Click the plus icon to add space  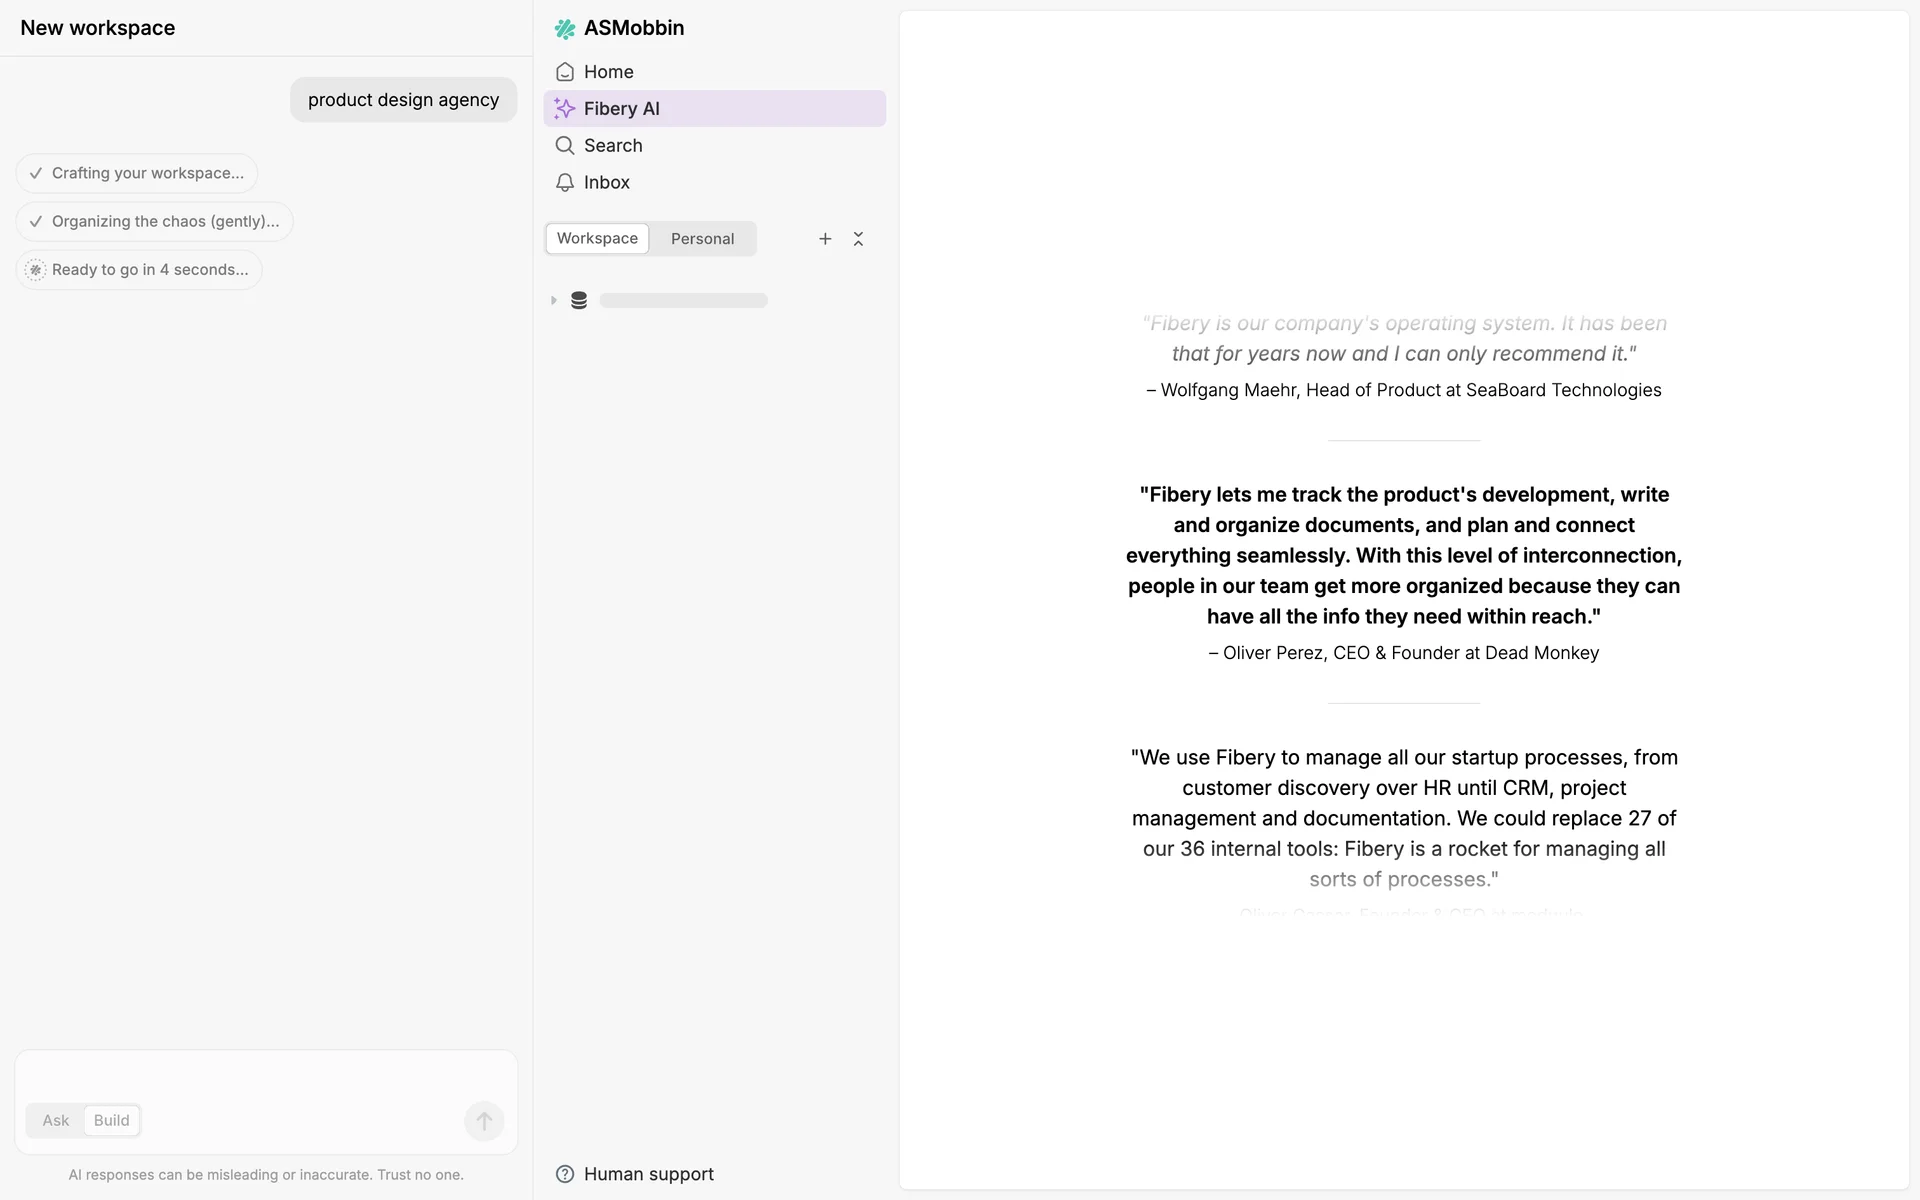coord(825,239)
